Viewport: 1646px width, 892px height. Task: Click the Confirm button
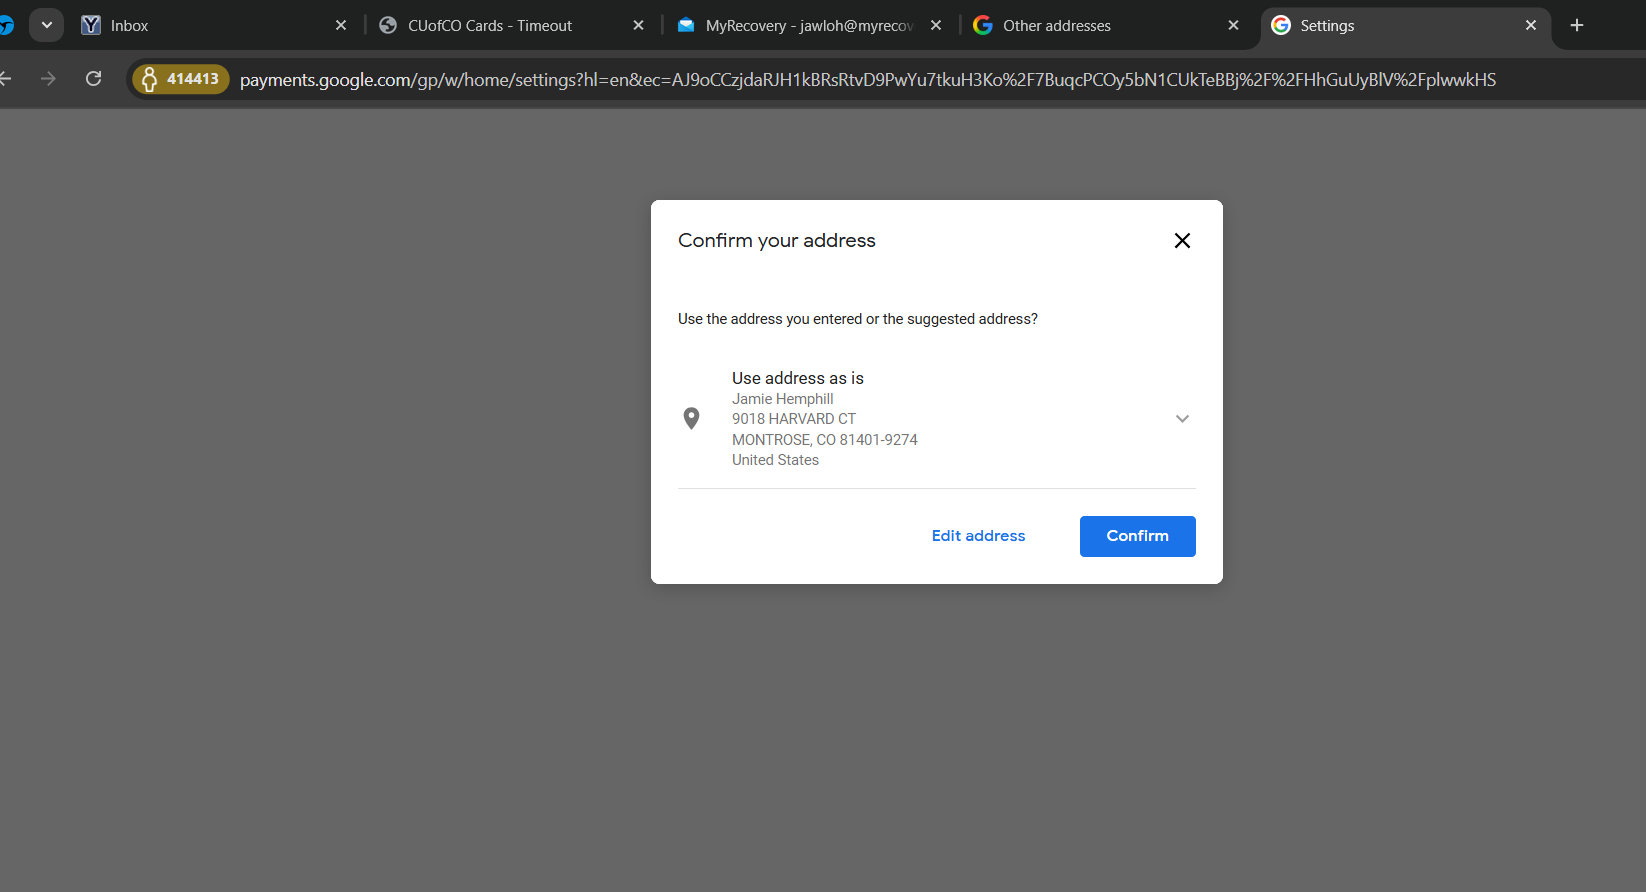coord(1137,536)
